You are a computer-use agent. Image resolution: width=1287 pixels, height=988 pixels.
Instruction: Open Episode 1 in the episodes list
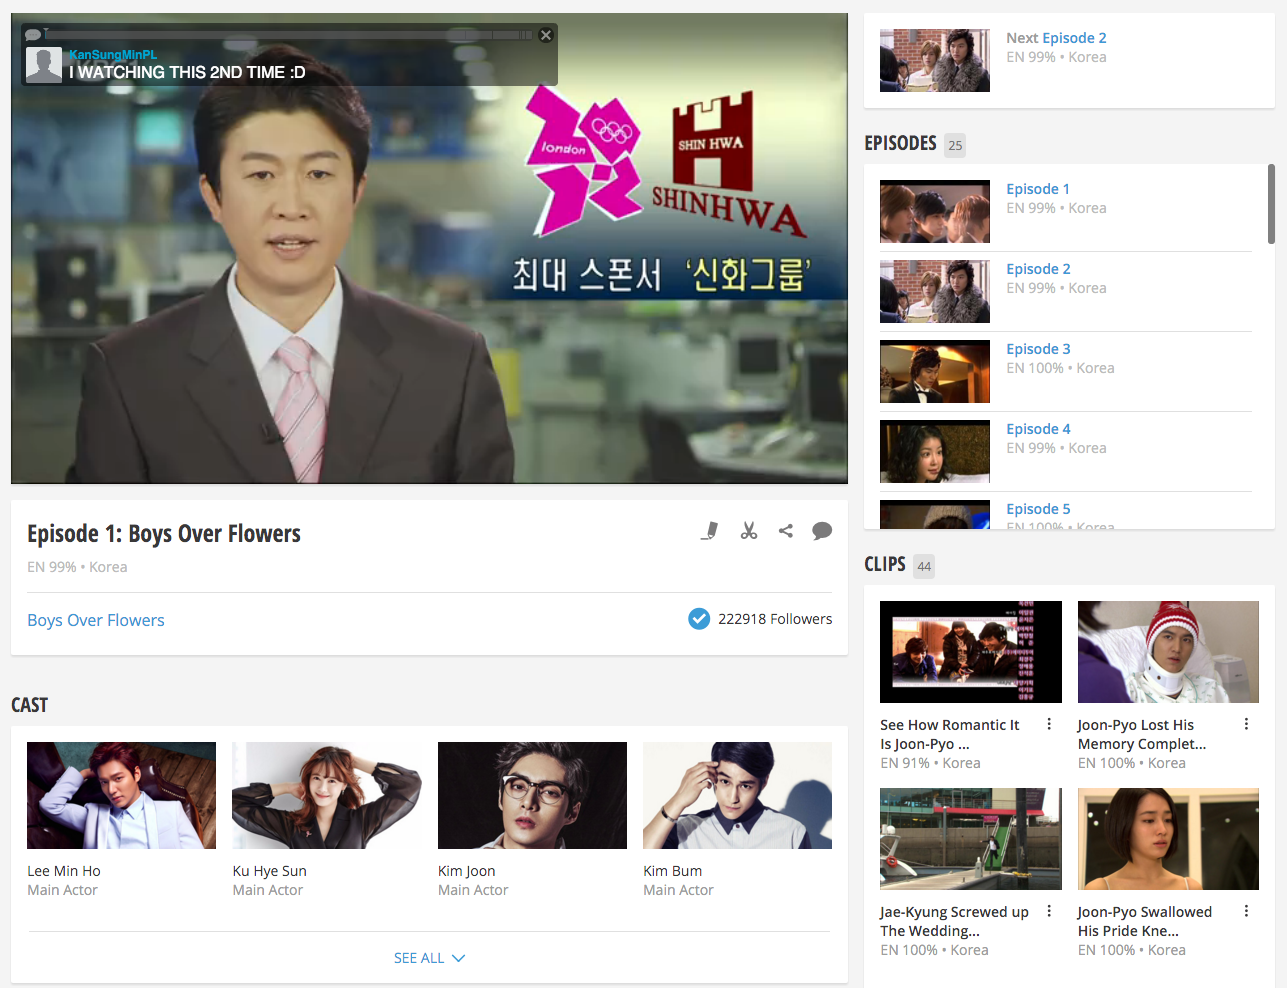(x=1038, y=189)
